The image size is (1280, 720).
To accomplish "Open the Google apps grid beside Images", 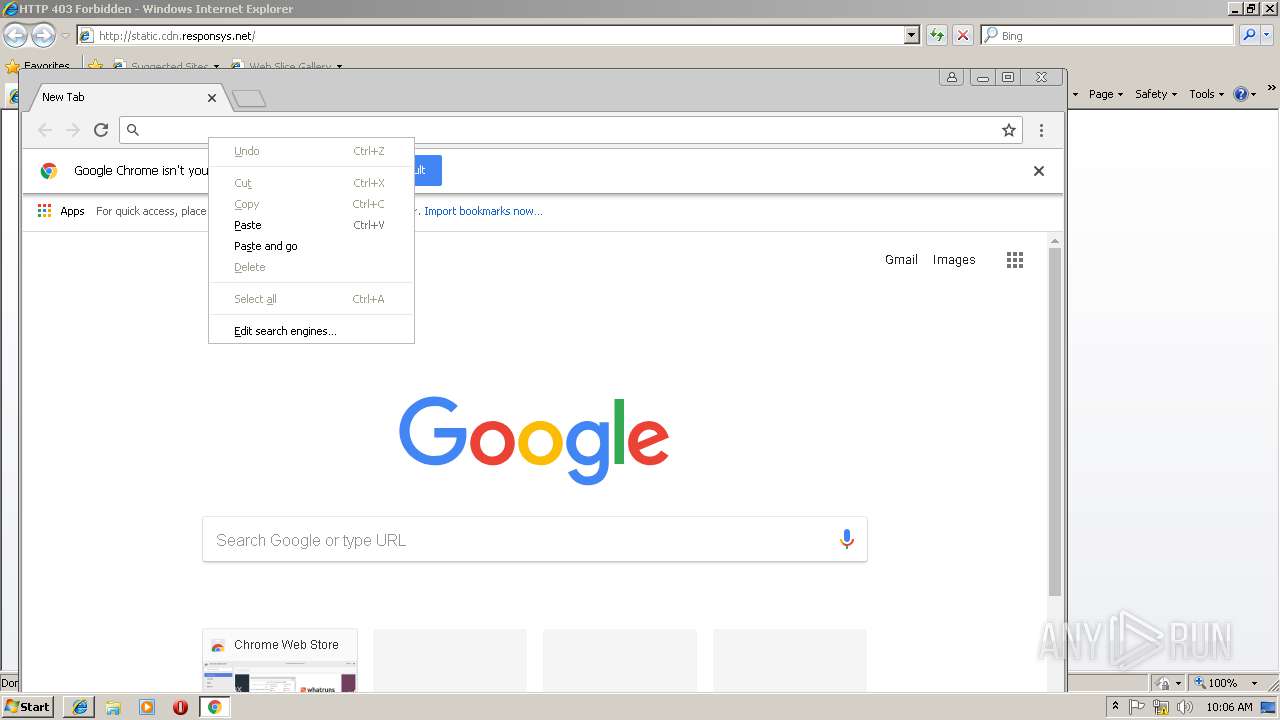I will pyautogui.click(x=1015, y=260).
